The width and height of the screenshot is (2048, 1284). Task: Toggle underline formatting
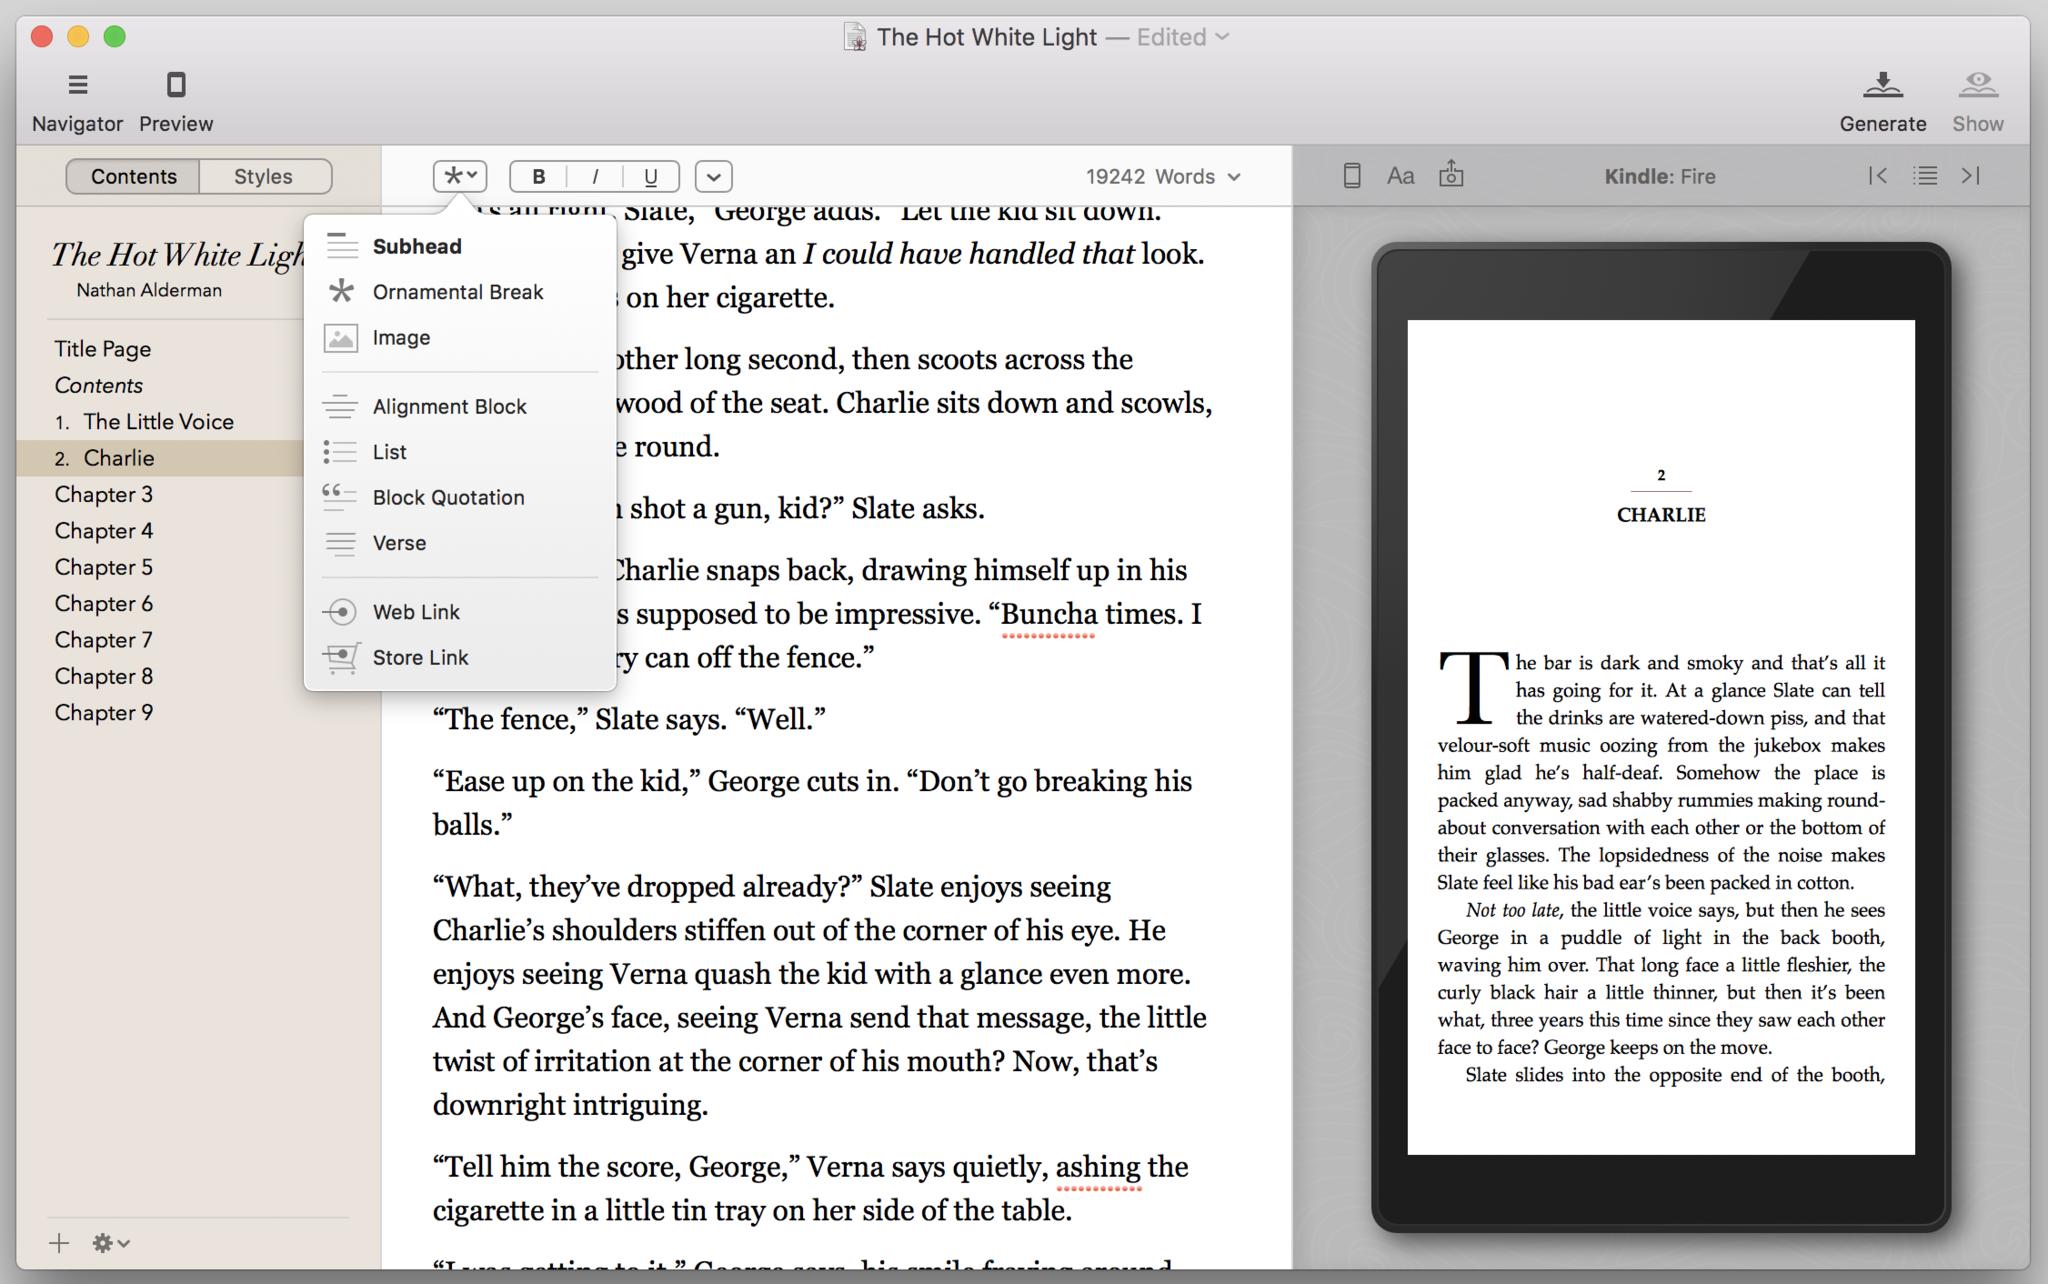tap(651, 177)
